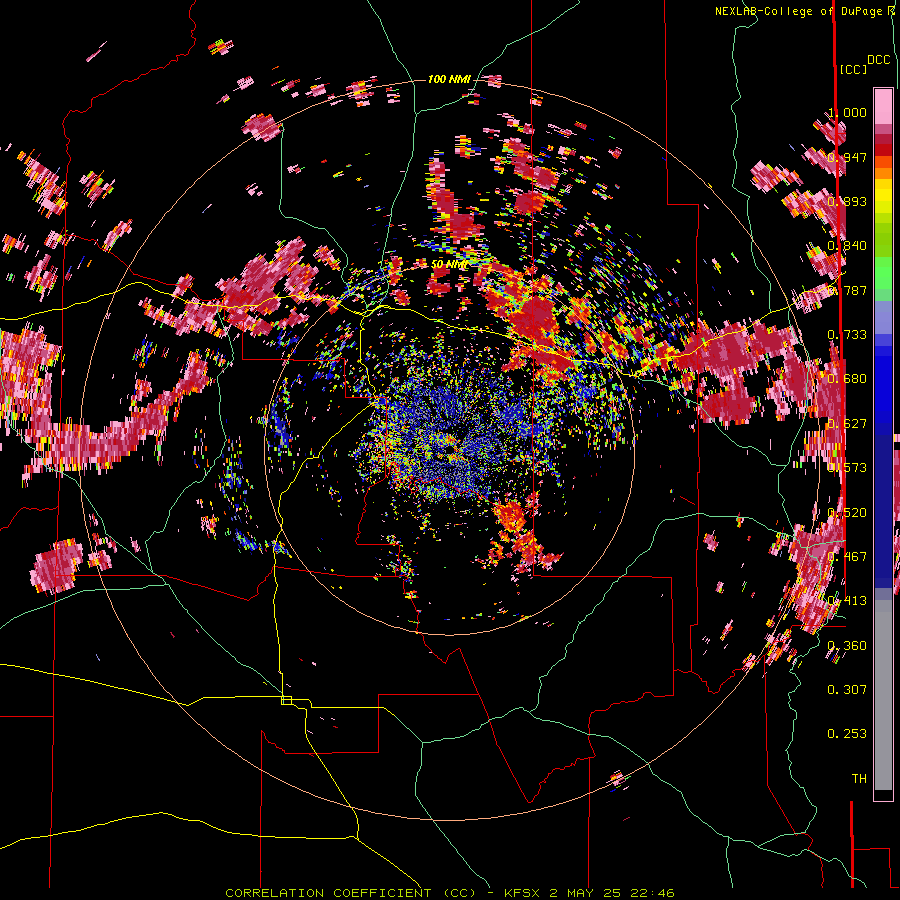The image size is (900, 900).
Task: Select the 0.680 legend value
Action: click(847, 379)
